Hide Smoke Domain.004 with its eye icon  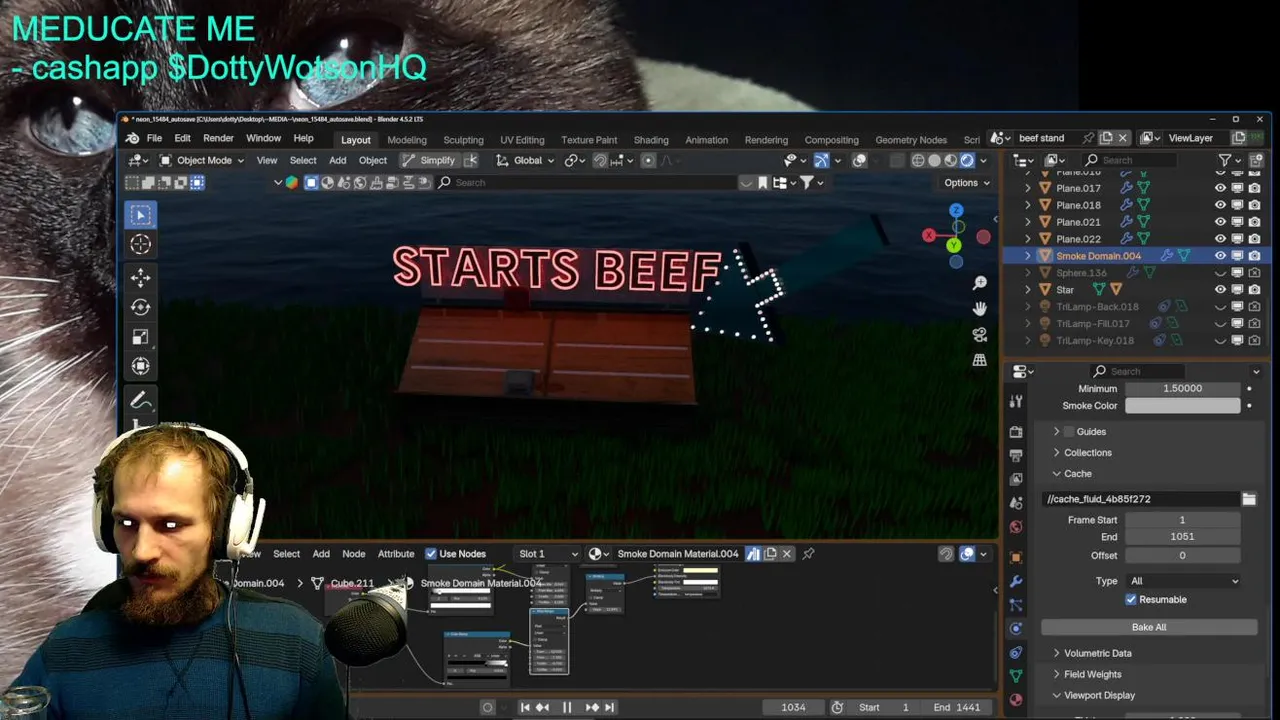1220,256
